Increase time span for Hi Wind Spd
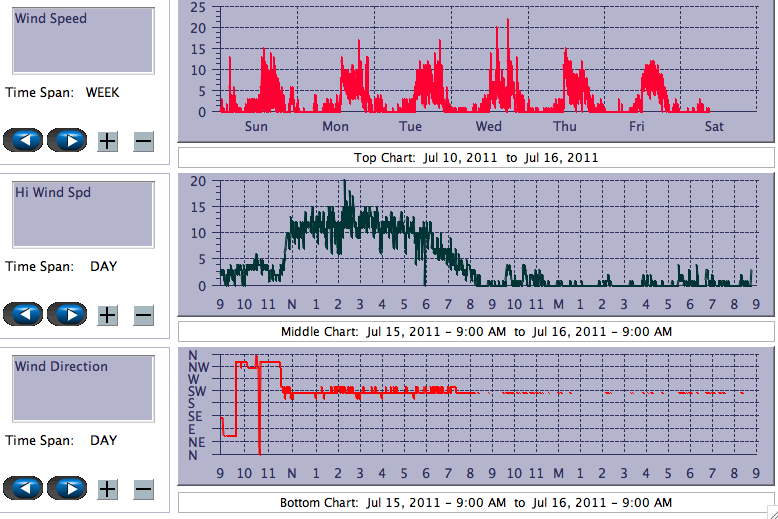The width and height of the screenshot is (778, 519). (108, 315)
